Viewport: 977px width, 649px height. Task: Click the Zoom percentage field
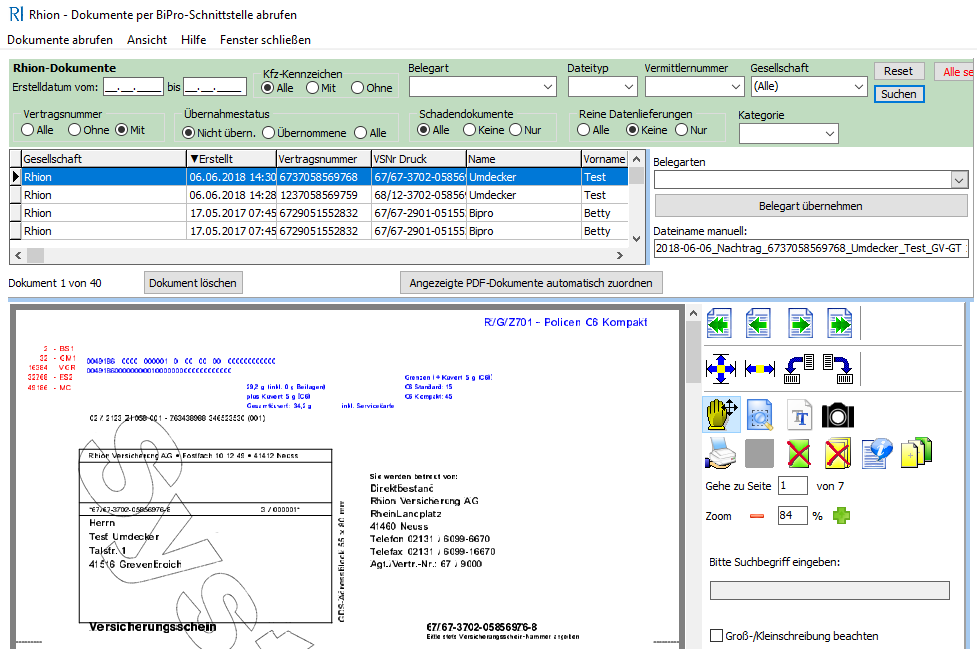(x=793, y=516)
